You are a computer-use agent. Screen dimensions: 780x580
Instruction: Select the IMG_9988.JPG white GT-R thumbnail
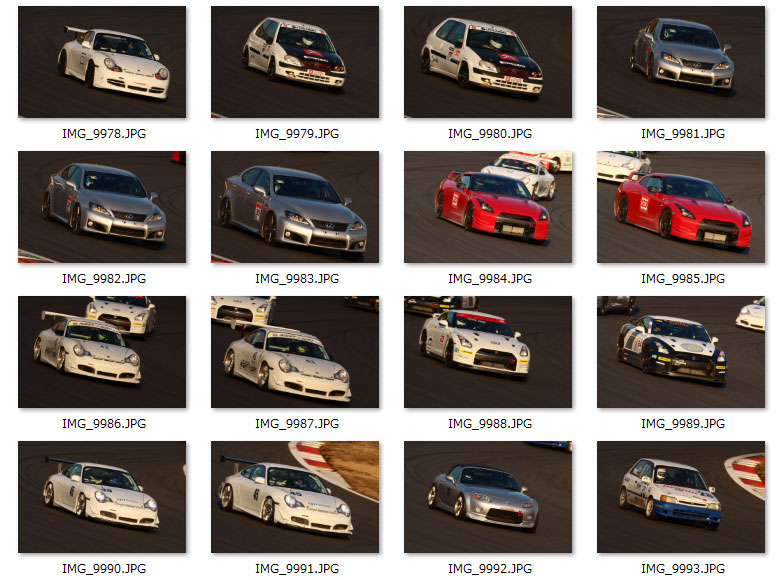tap(488, 352)
